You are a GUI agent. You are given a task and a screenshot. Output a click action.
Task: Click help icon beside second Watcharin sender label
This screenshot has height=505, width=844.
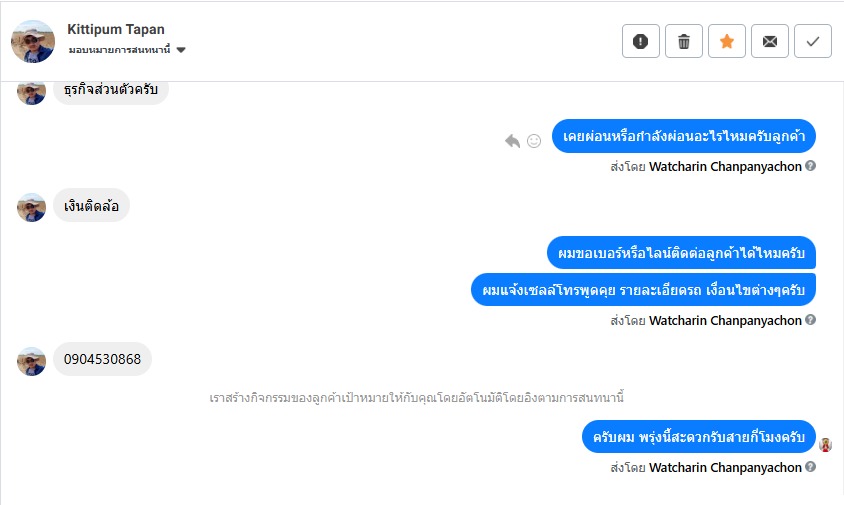pos(811,320)
